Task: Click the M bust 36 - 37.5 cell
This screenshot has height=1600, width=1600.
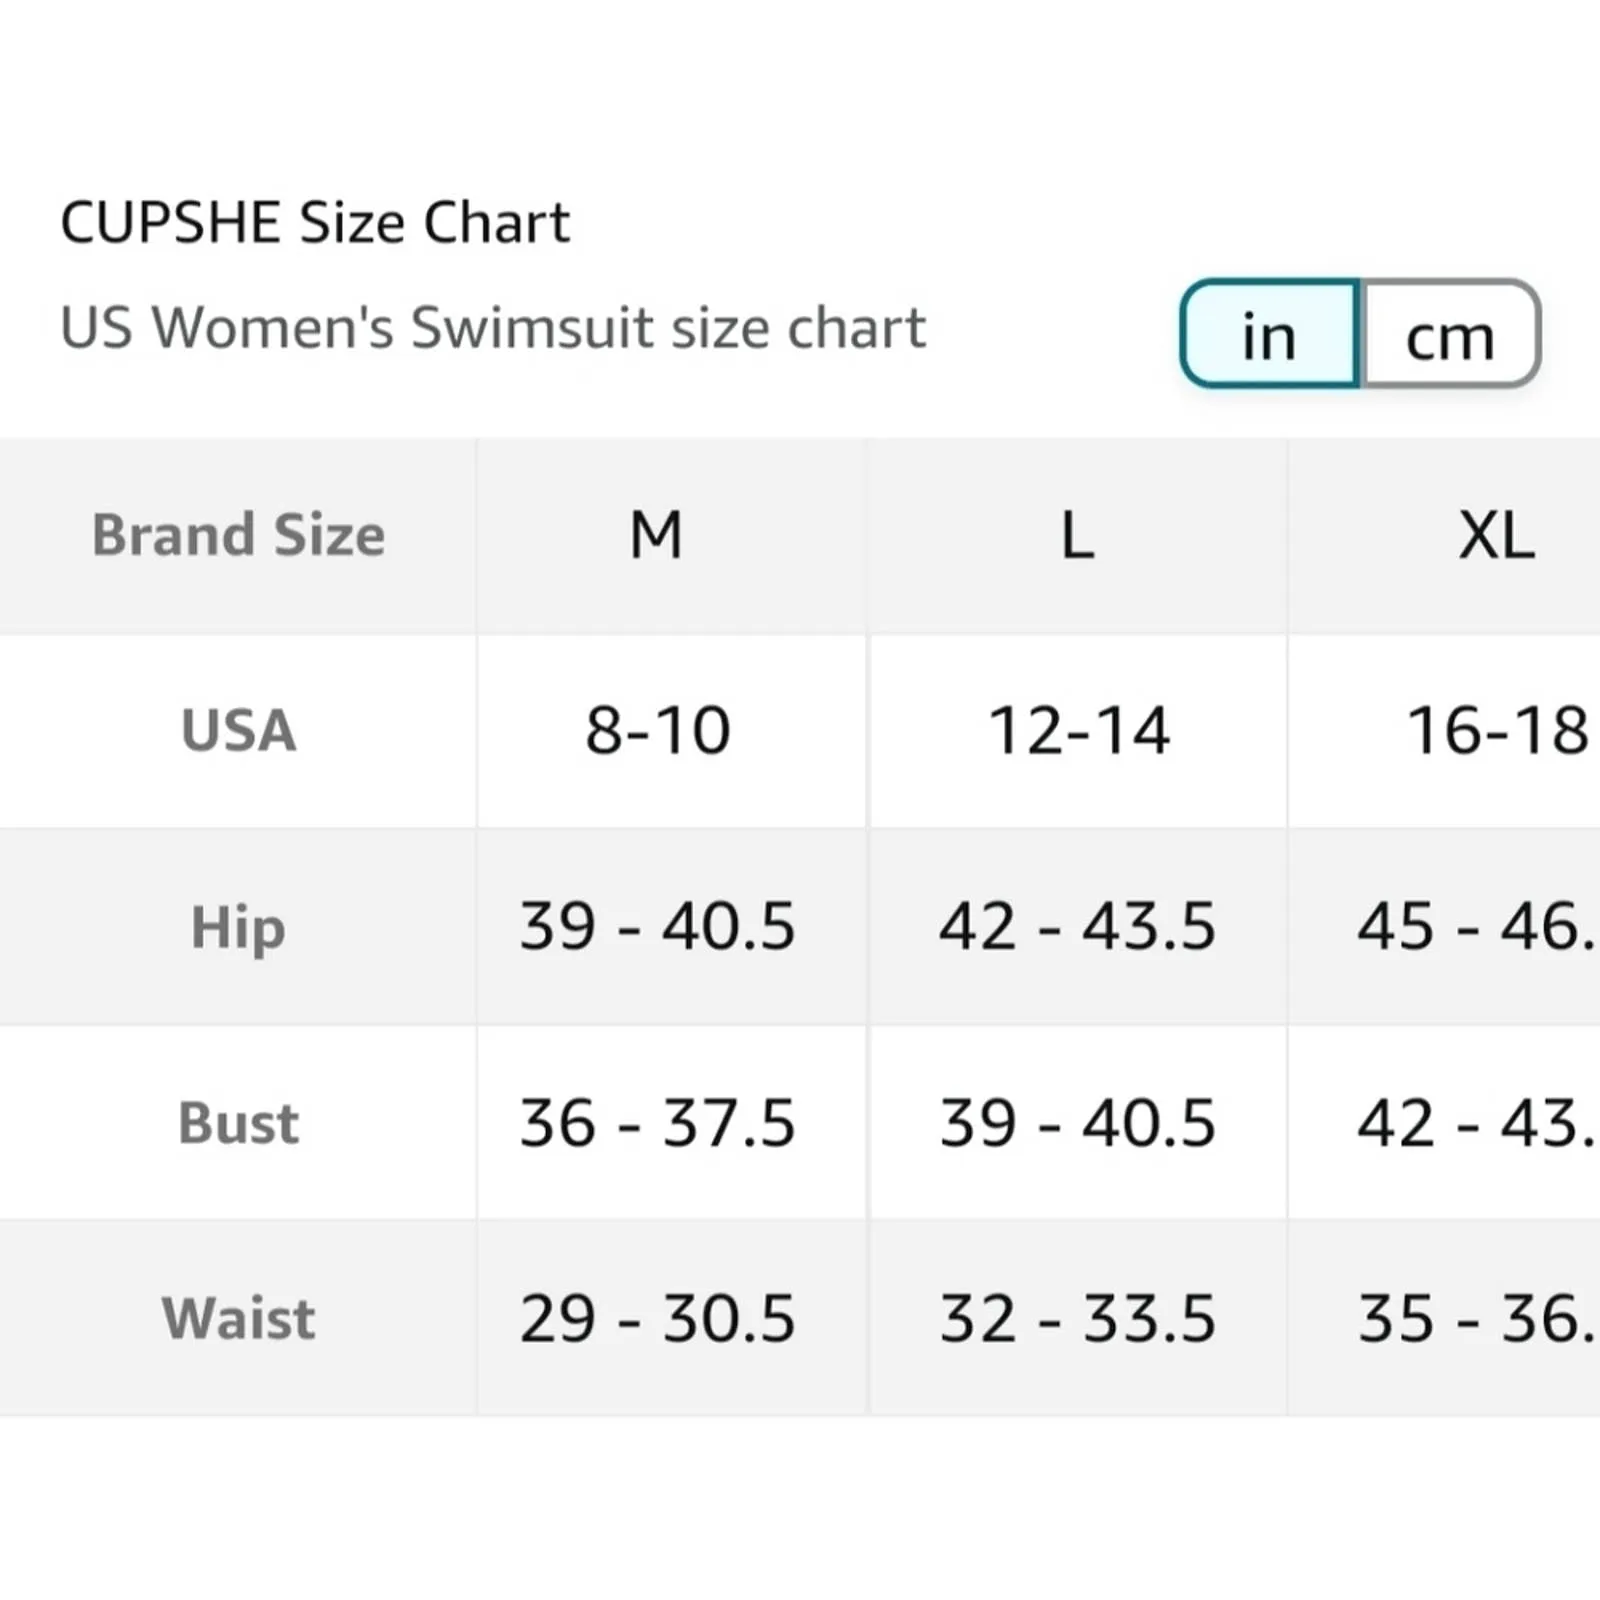Action: click(x=658, y=1123)
